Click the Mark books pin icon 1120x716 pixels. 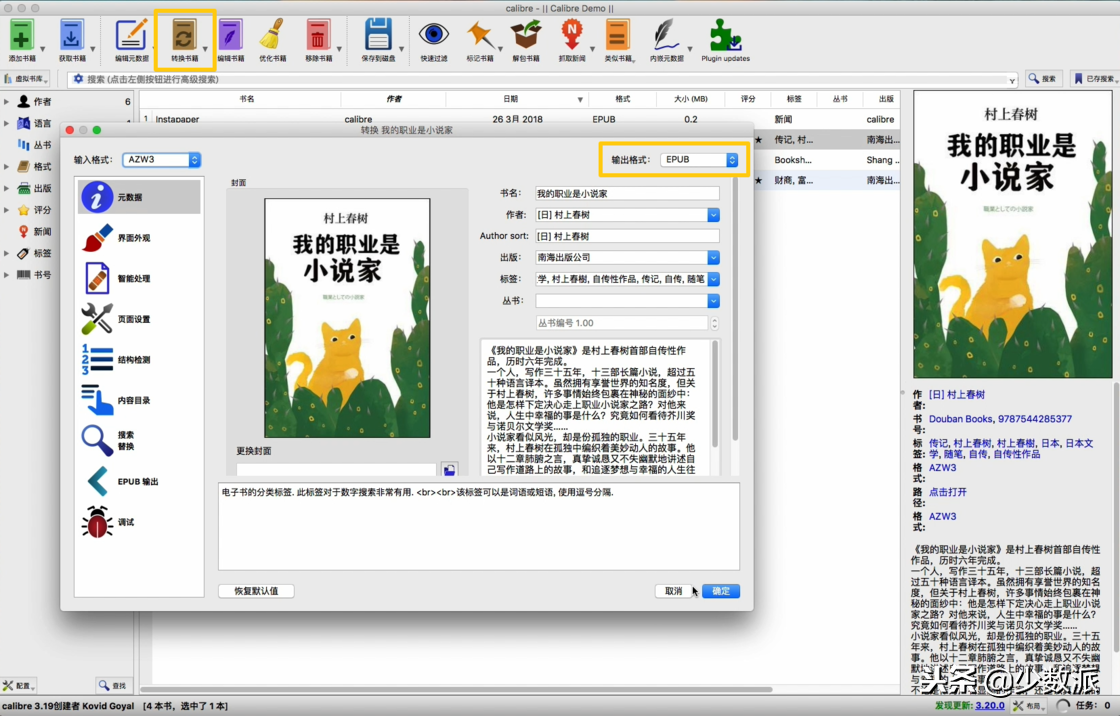point(479,36)
